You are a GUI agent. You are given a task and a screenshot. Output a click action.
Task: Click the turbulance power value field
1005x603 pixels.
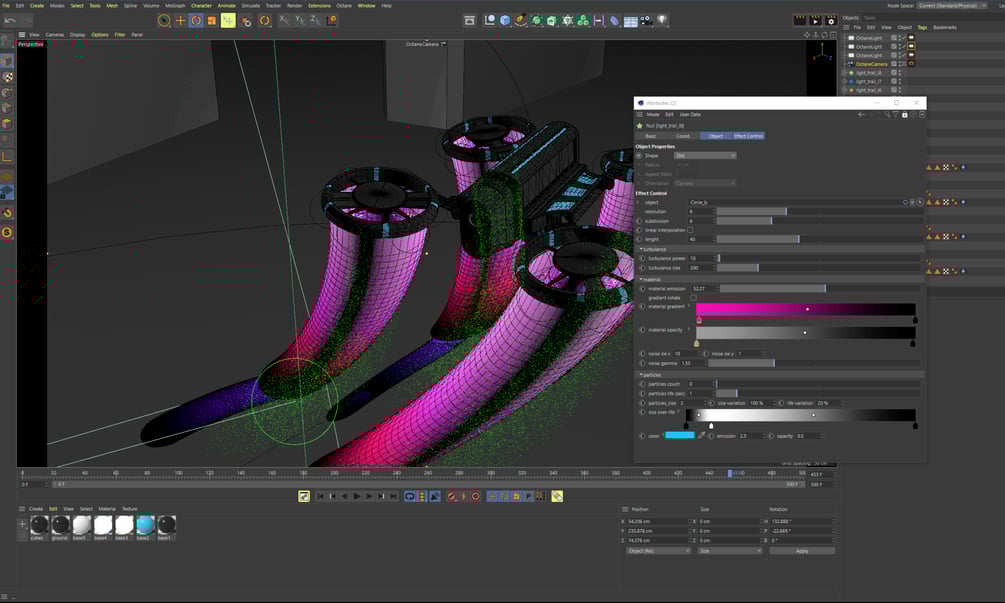701,258
